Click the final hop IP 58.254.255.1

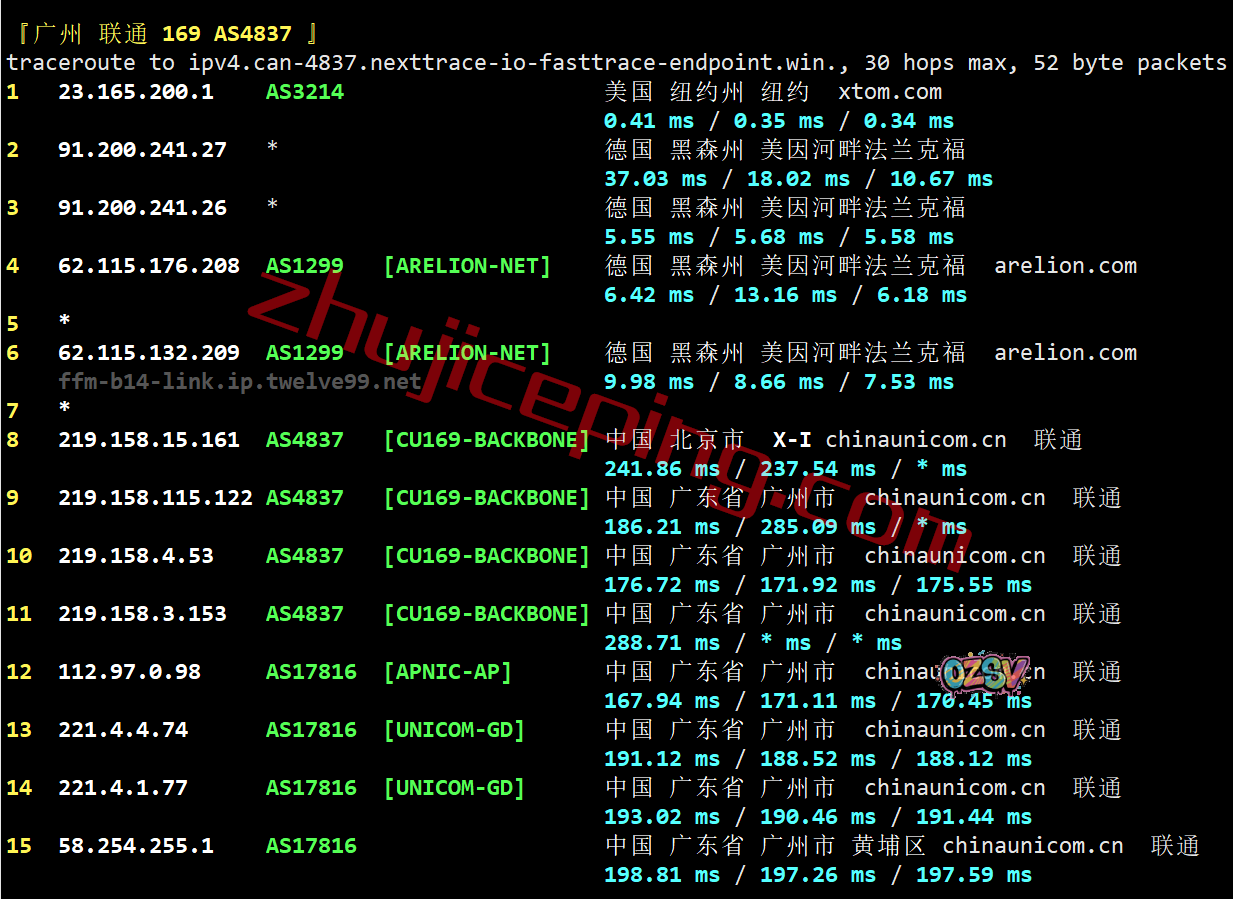135,846
